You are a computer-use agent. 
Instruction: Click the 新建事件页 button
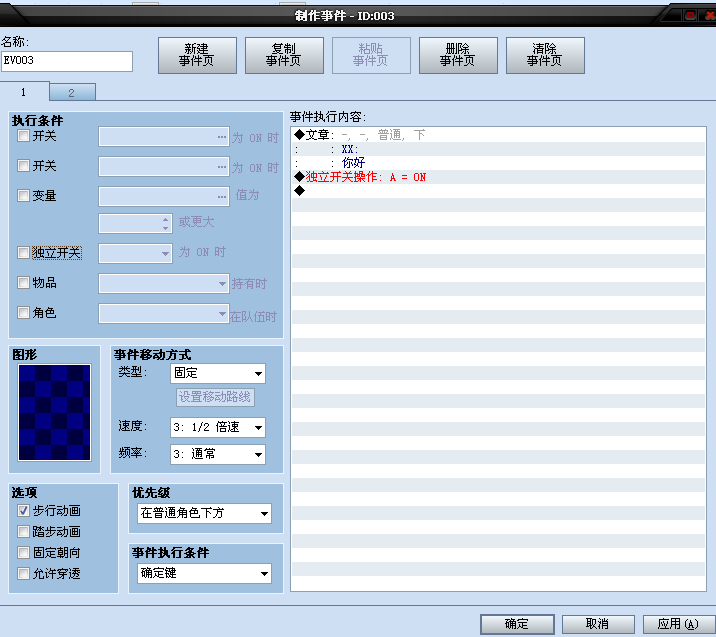click(197, 55)
